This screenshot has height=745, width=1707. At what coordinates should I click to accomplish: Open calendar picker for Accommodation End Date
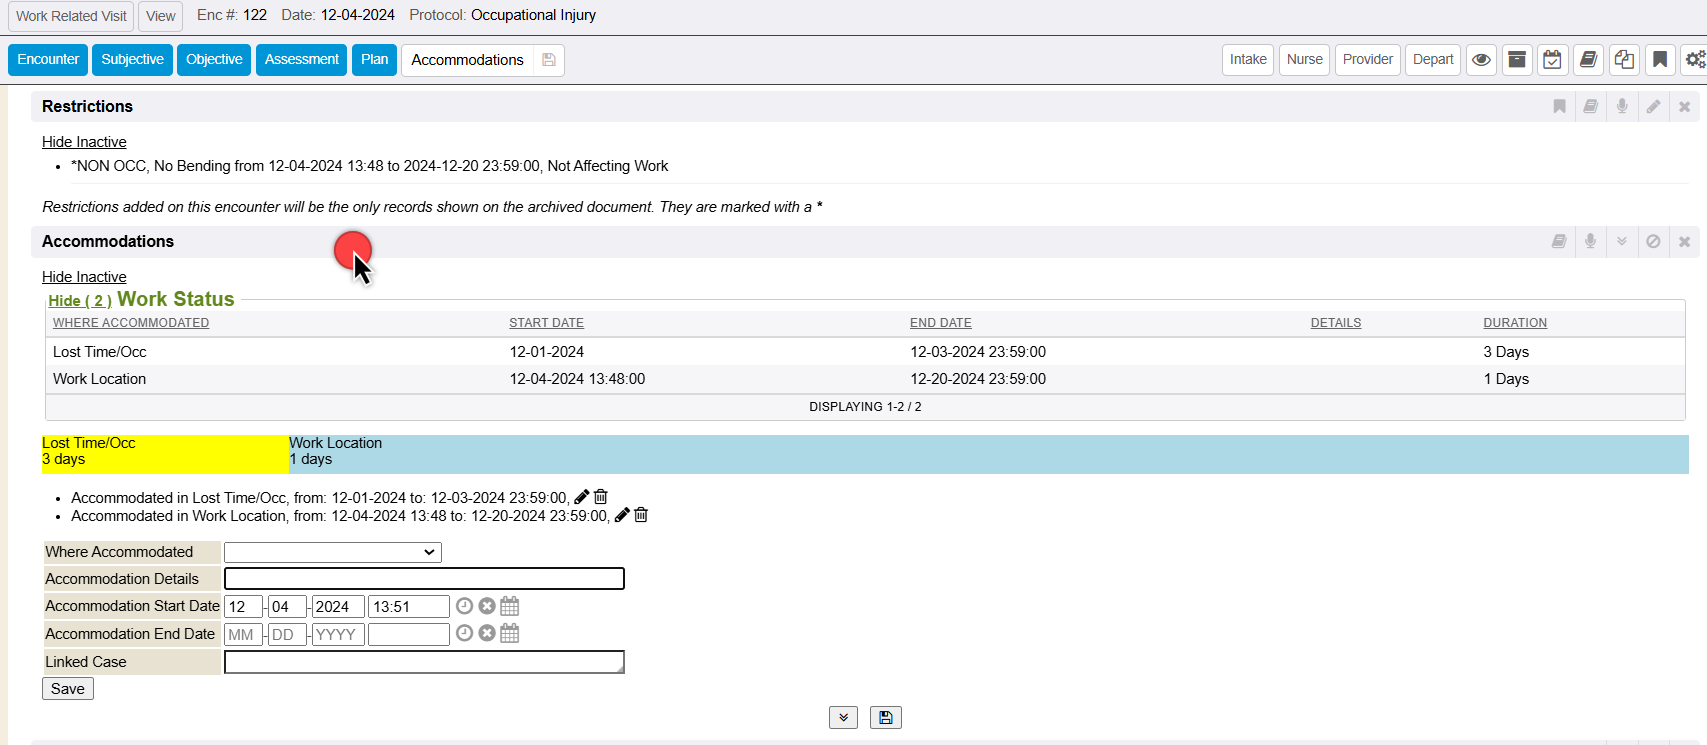coord(510,634)
